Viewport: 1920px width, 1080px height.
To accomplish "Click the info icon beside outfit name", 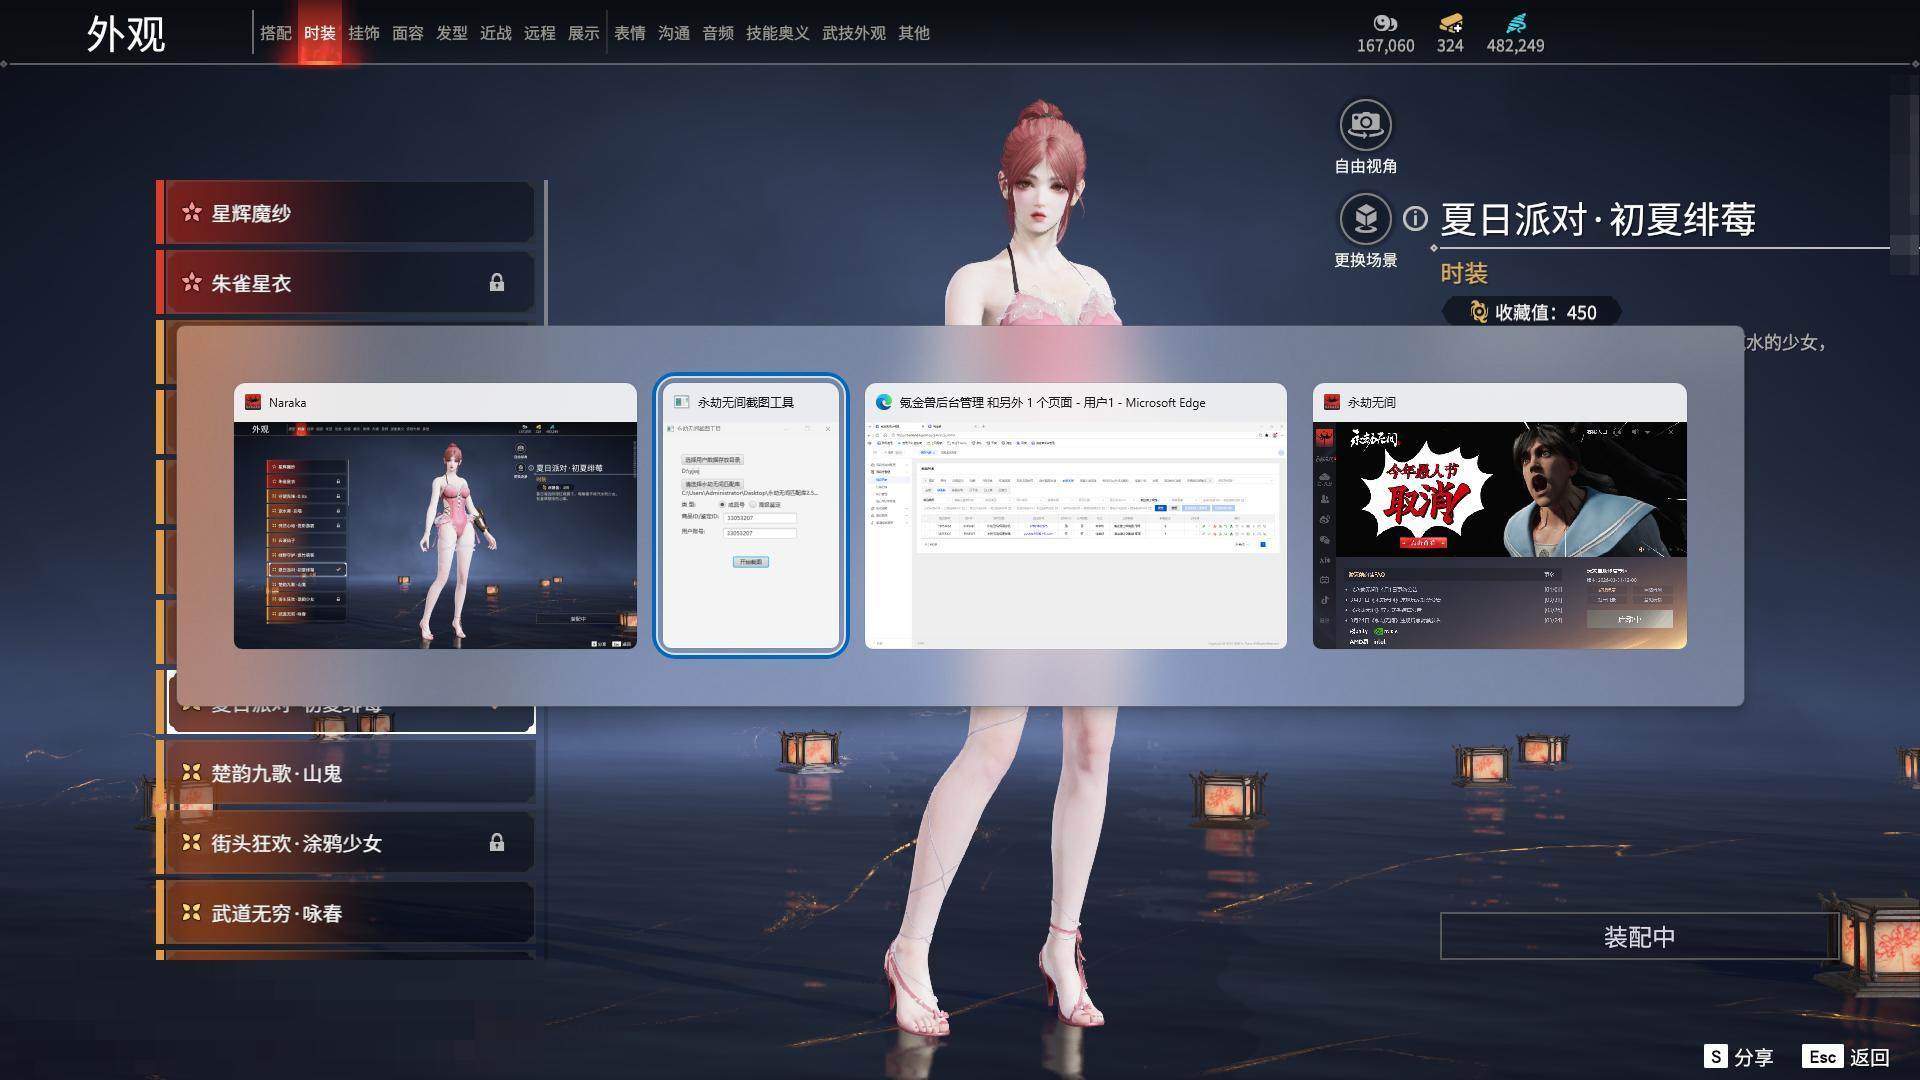I will point(1415,218).
